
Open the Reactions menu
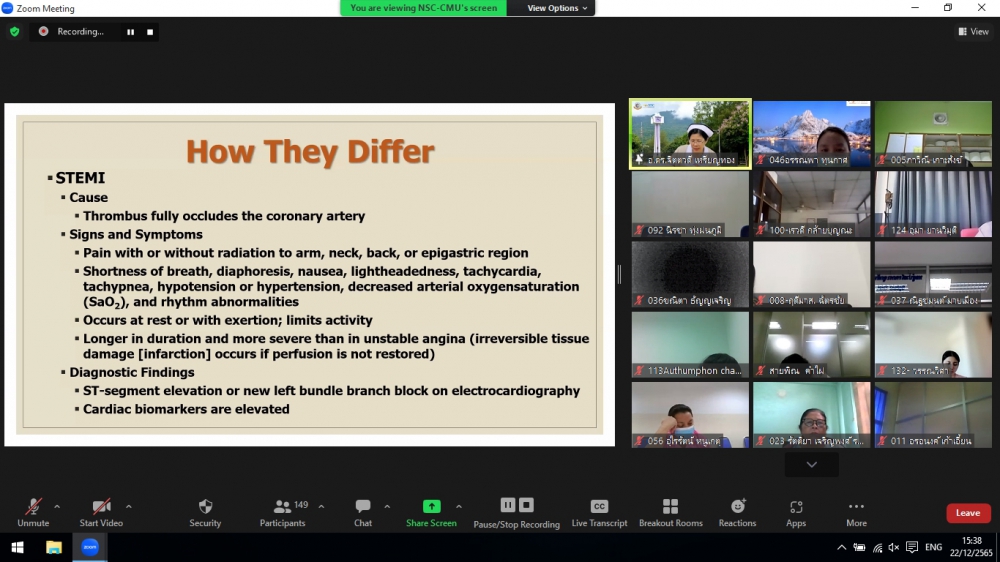pos(737,507)
